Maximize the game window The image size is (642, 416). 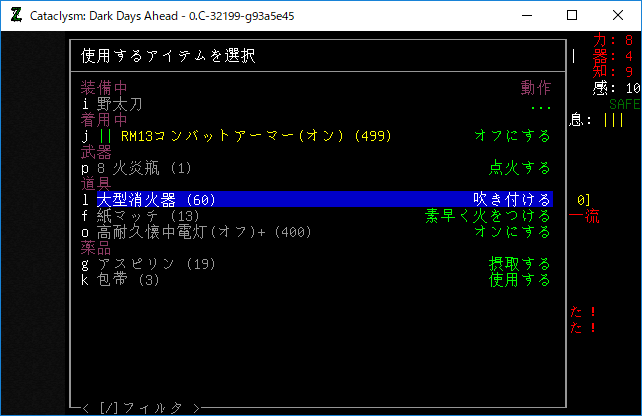[x=572, y=15]
